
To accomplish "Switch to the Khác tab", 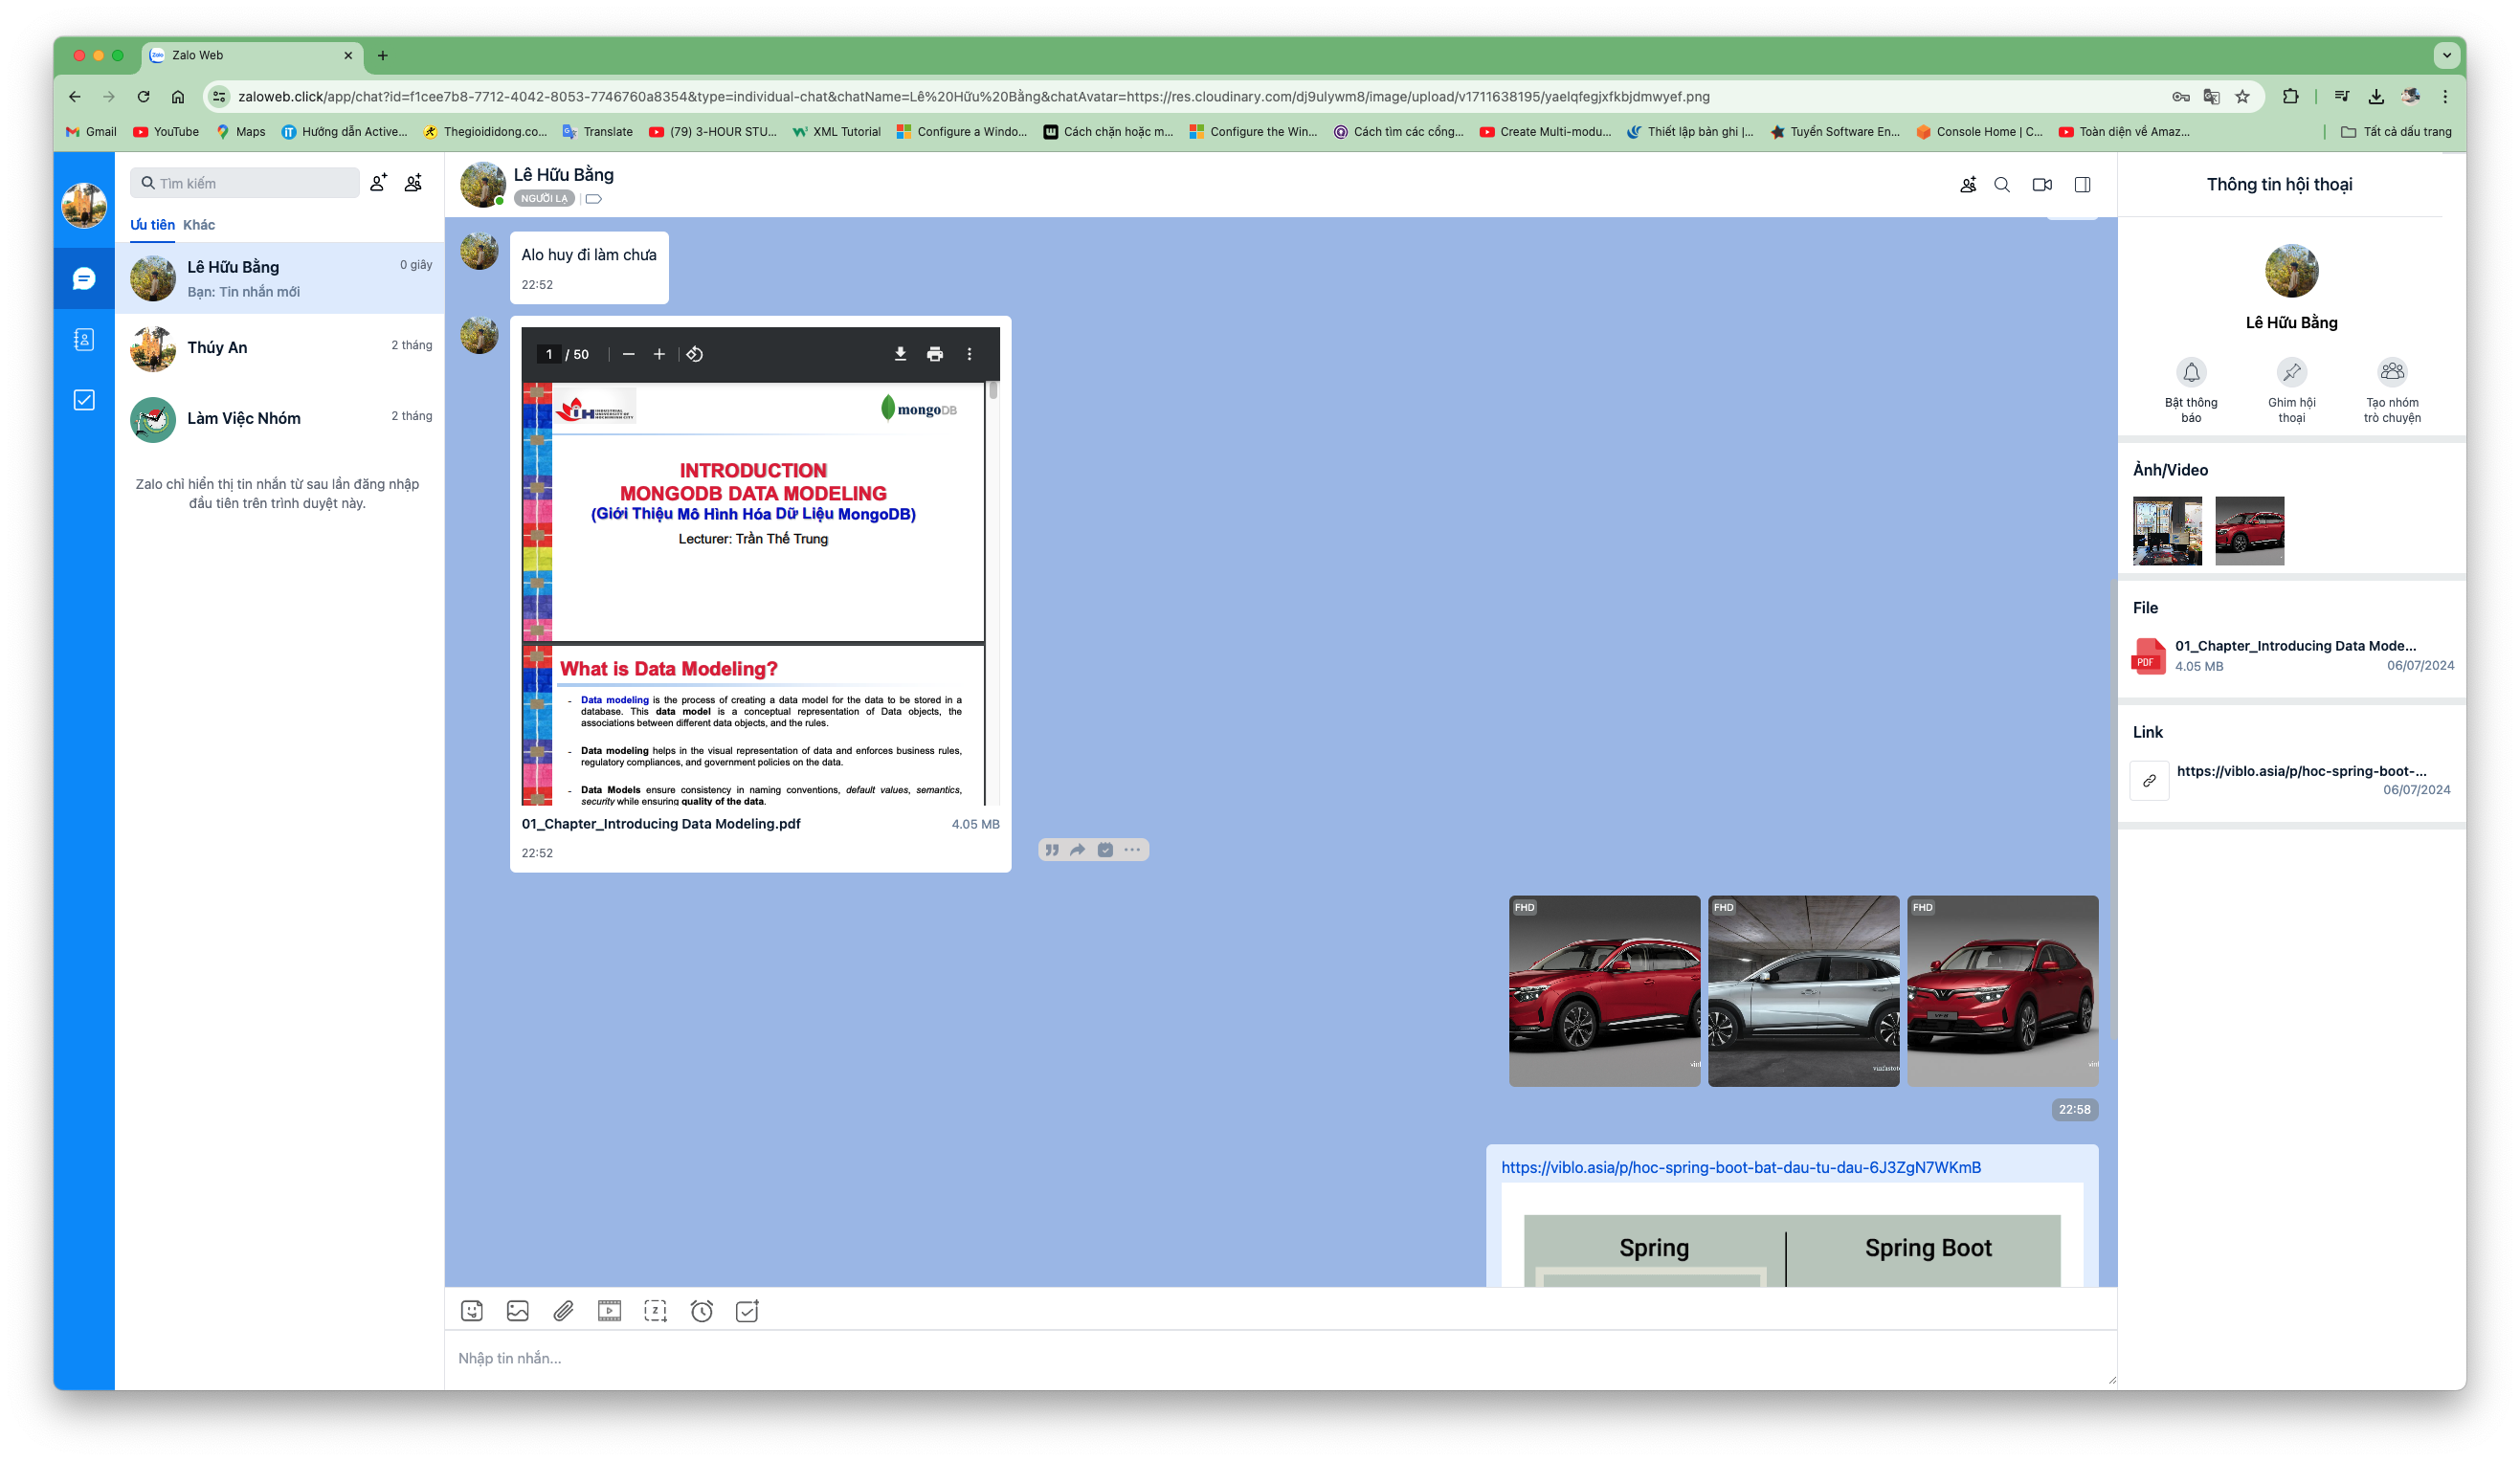I will [x=199, y=225].
